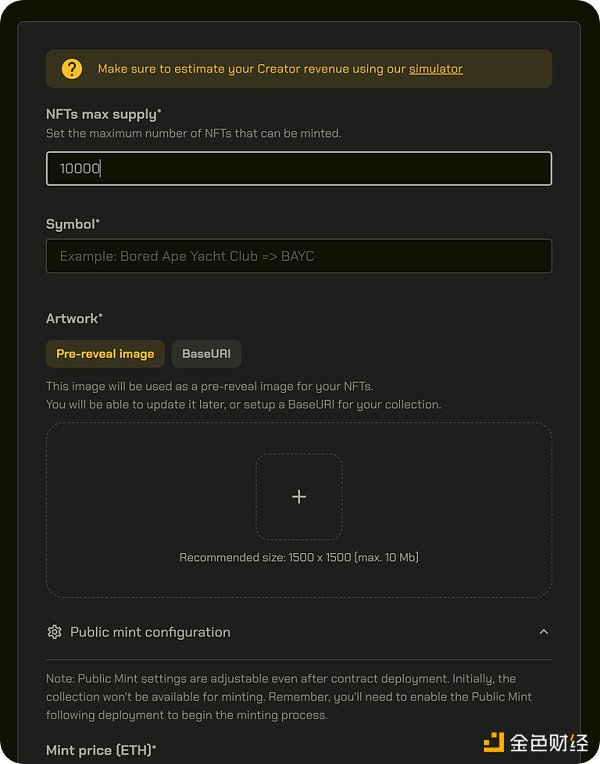The image size is (600, 764).
Task: Toggle the Public mint configuration heading
Action: [x=150, y=632]
